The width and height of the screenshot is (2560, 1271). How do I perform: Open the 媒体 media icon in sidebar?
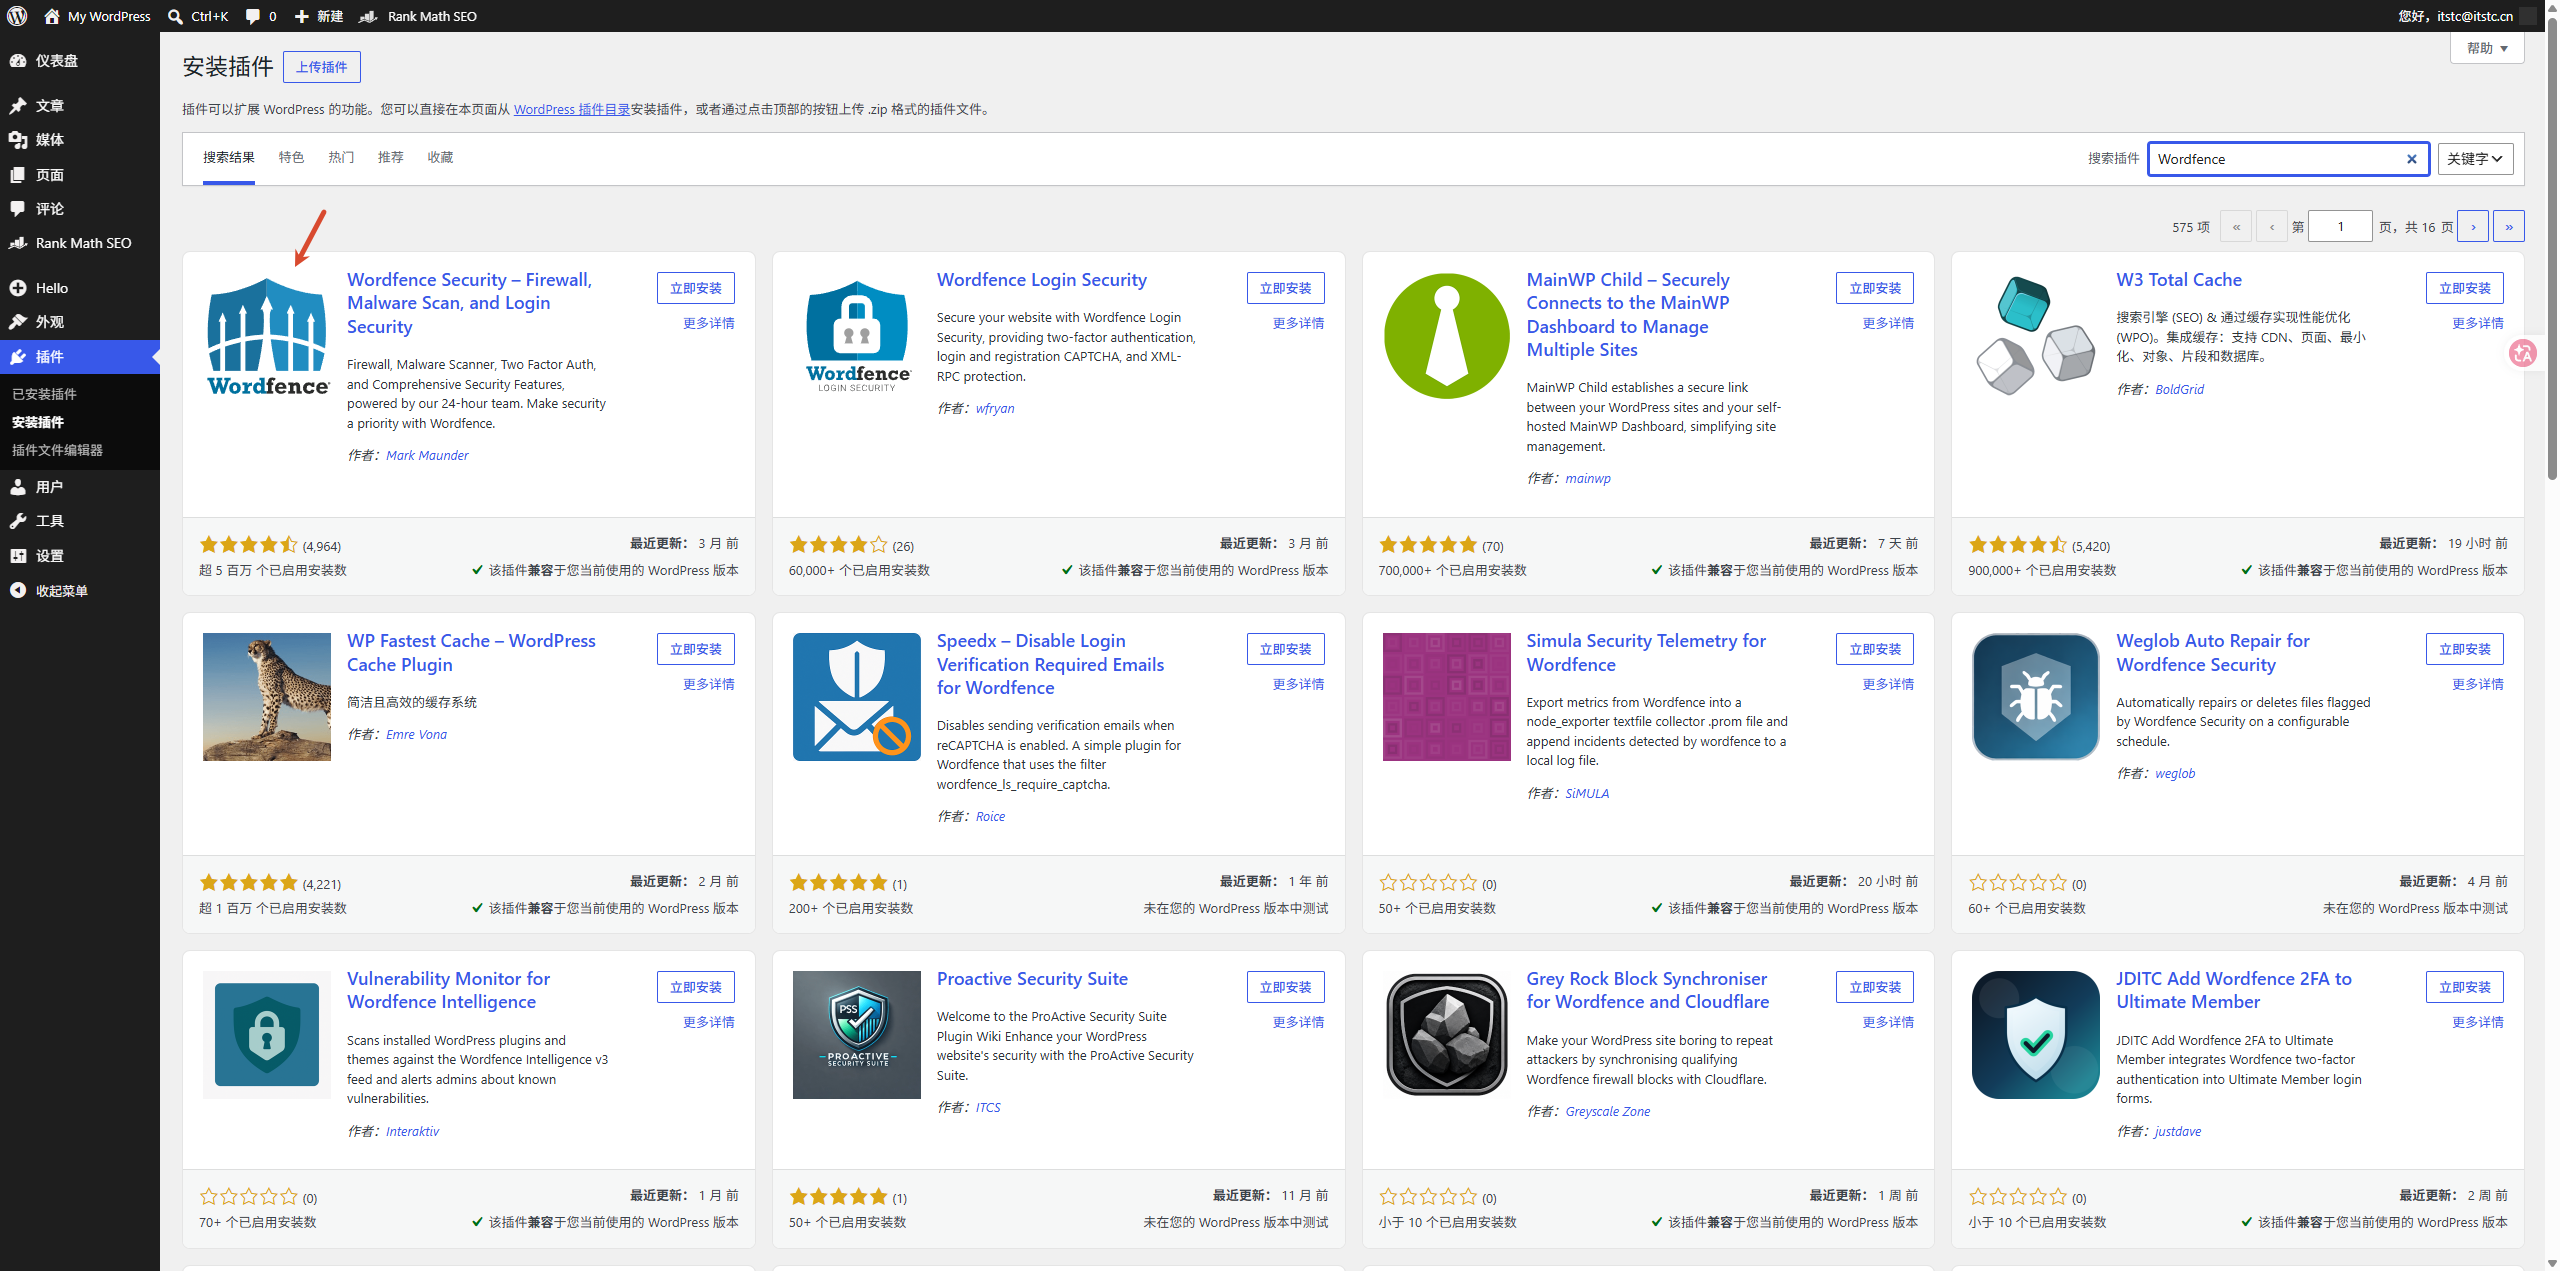pos(18,140)
